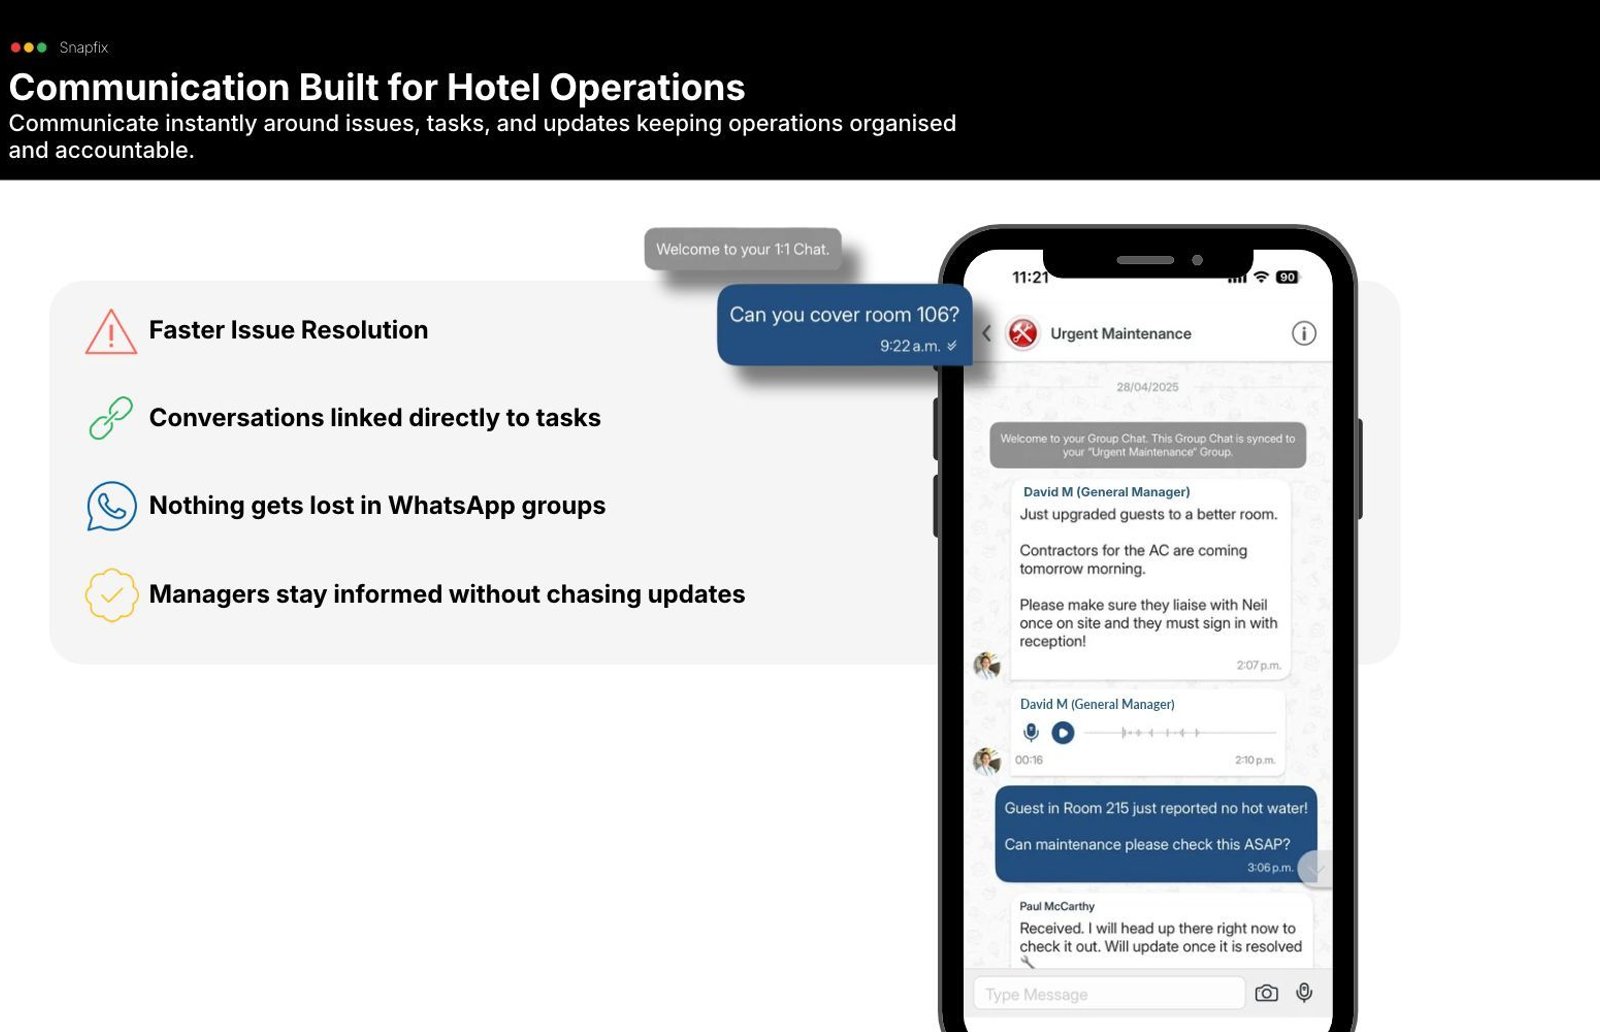The image size is (1600, 1032).
Task: Click the Snapfix app name label
Action: coord(83,47)
